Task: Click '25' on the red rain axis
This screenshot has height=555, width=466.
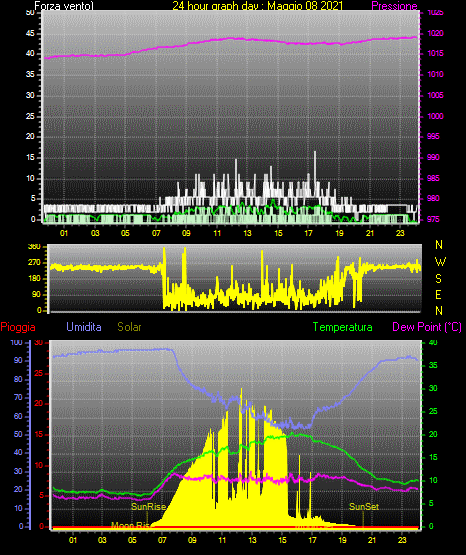Action: [x=39, y=373]
